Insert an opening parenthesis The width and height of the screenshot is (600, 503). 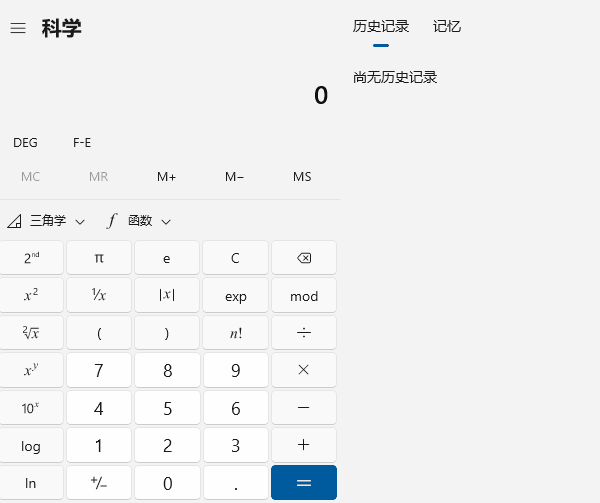pyautogui.click(x=99, y=333)
